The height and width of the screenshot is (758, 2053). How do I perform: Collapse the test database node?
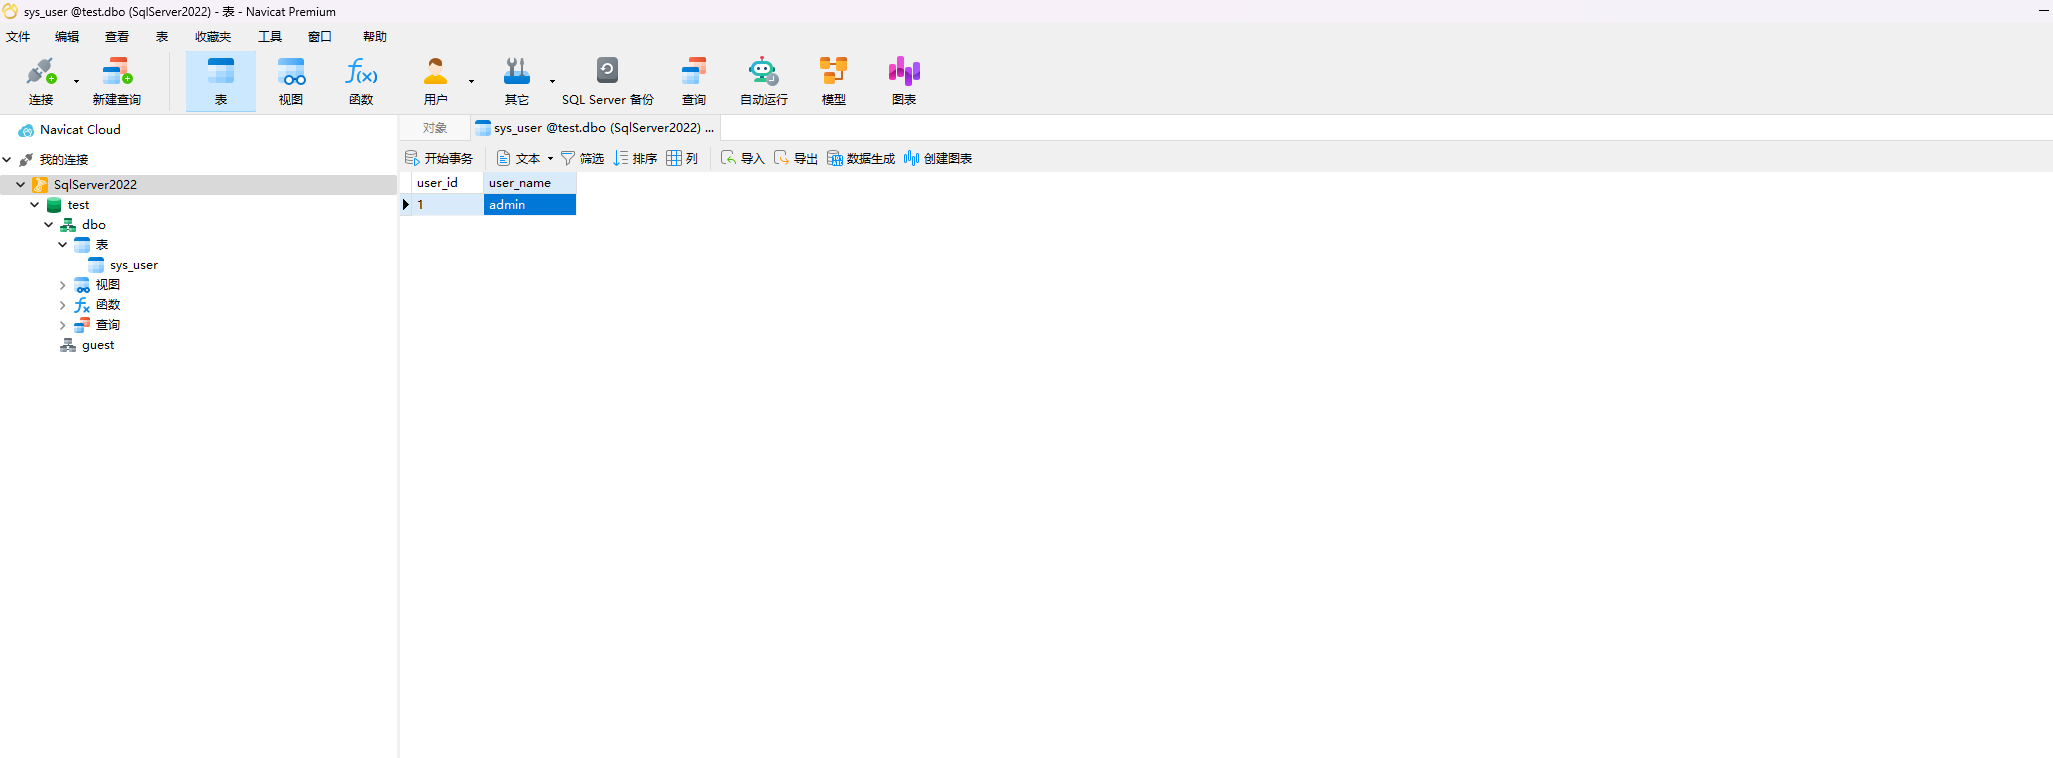tap(35, 205)
